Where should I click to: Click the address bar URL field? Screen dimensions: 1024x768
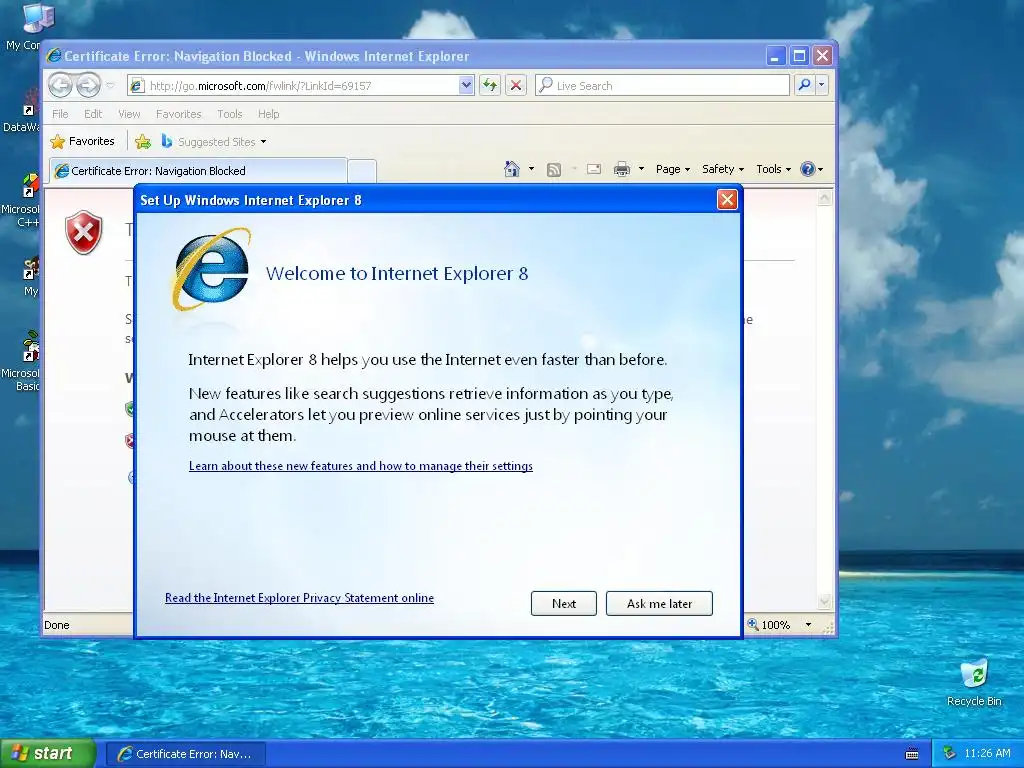(294, 86)
